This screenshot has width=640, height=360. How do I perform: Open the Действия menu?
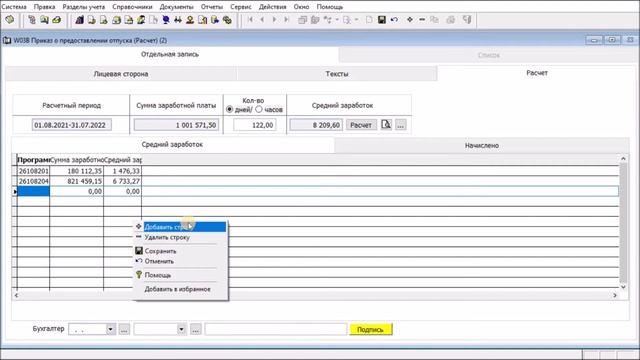(273, 7)
